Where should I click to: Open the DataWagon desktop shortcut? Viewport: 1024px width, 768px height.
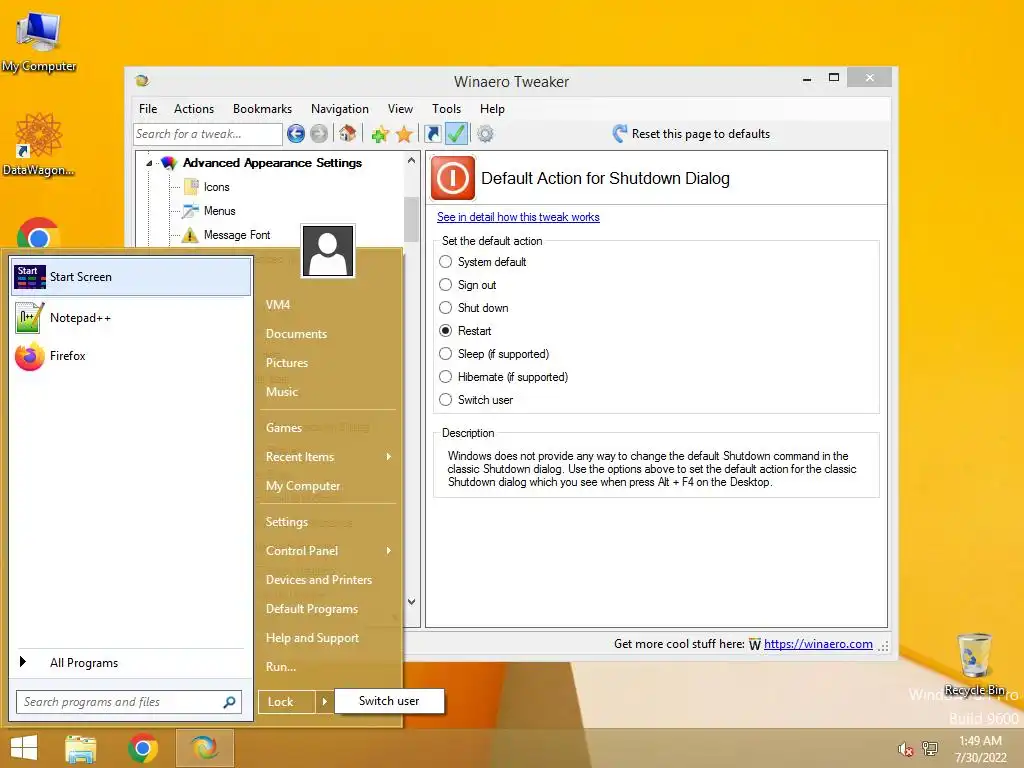point(39,144)
